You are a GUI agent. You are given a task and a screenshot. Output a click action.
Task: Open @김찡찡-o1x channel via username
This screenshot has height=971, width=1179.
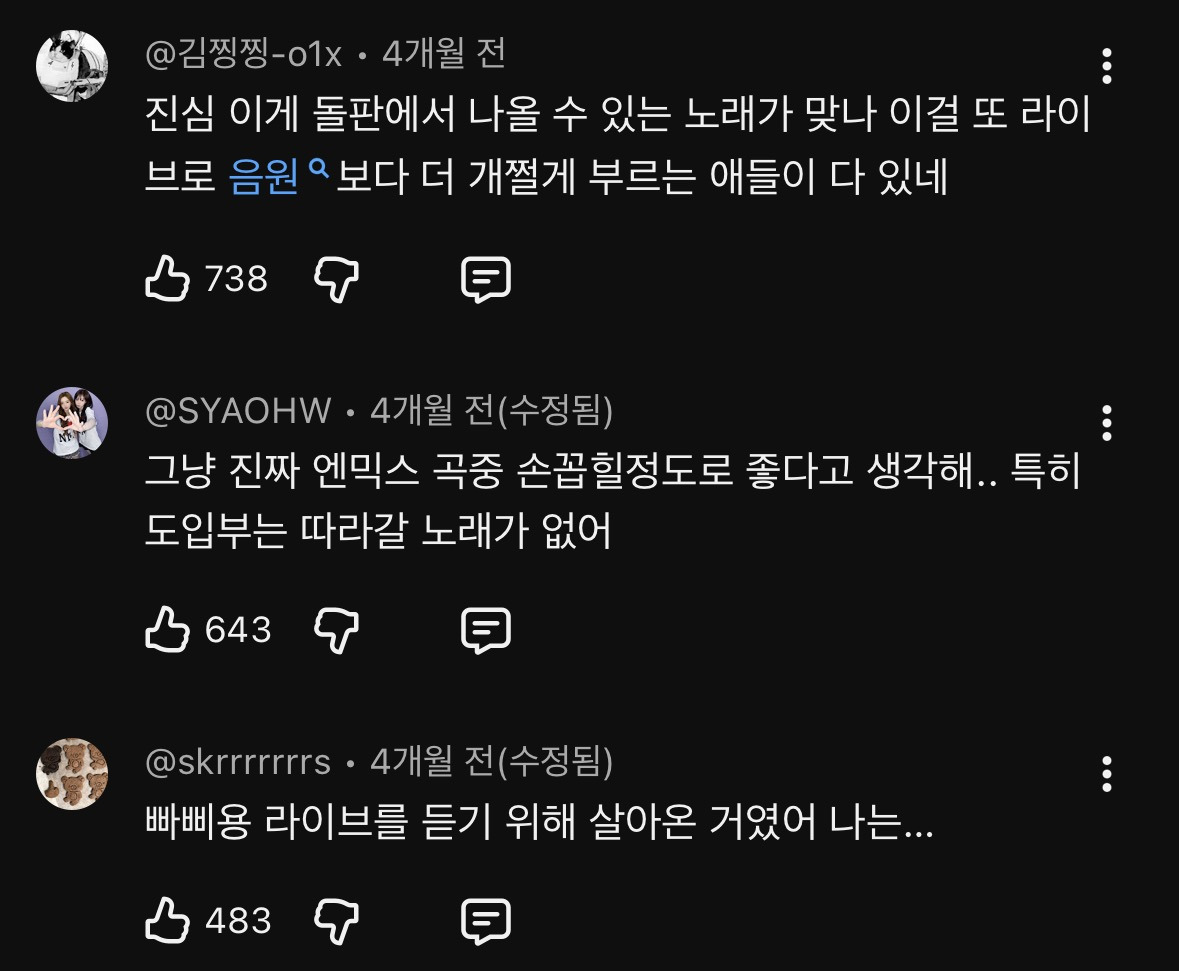pos(243,53)
